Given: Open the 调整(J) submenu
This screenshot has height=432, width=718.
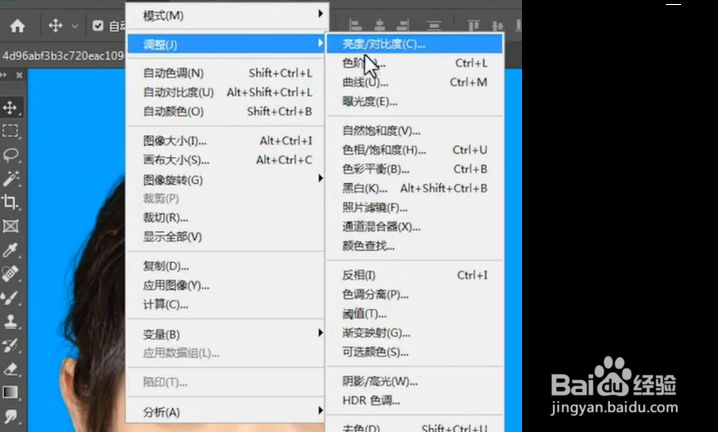Looking at the screenshot, I should coord(226,44).
